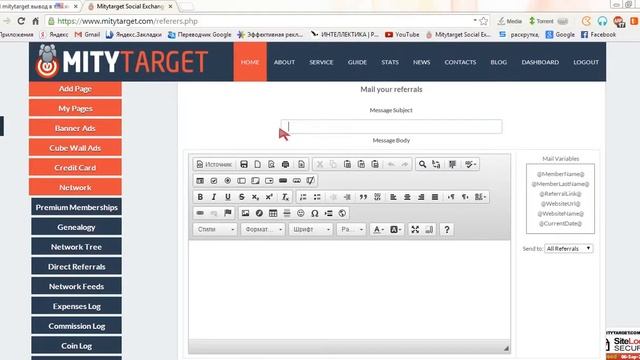Click the Select All editor icon
Viewport: 640px width, 360px height.
point(452,164)
